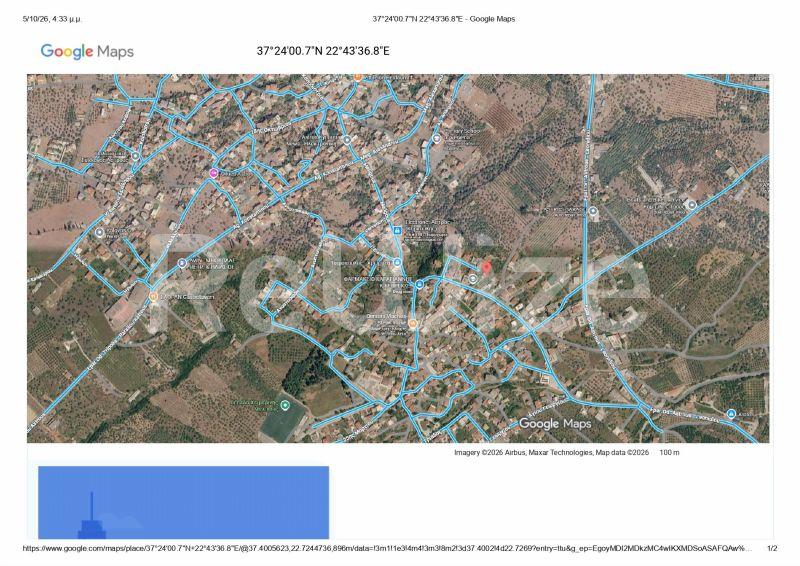Open the orange pin at the top edge of the map

point(358,77)
